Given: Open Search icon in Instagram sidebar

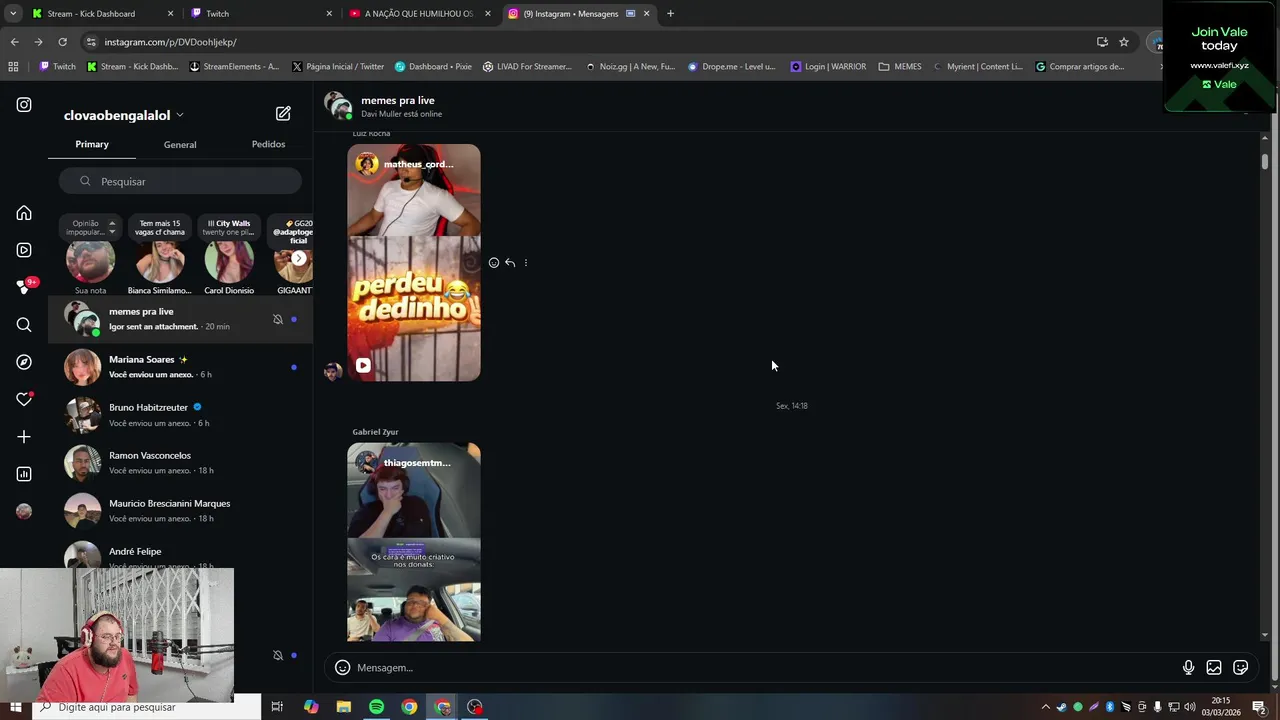Looking at the screenshot, I should click(x=24, y=325).
